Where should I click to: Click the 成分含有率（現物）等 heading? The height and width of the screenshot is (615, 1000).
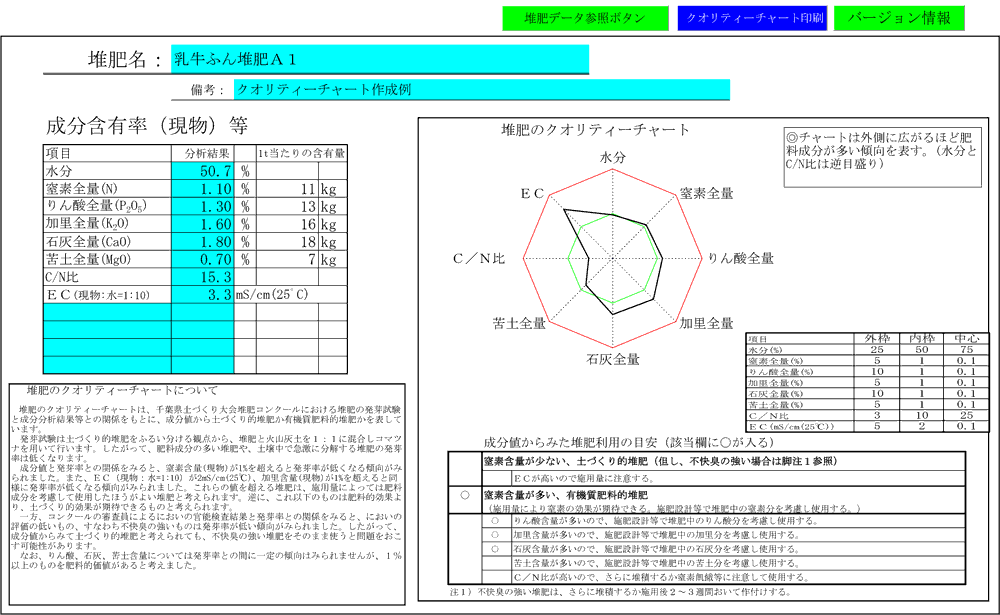(x=147, y=126)
